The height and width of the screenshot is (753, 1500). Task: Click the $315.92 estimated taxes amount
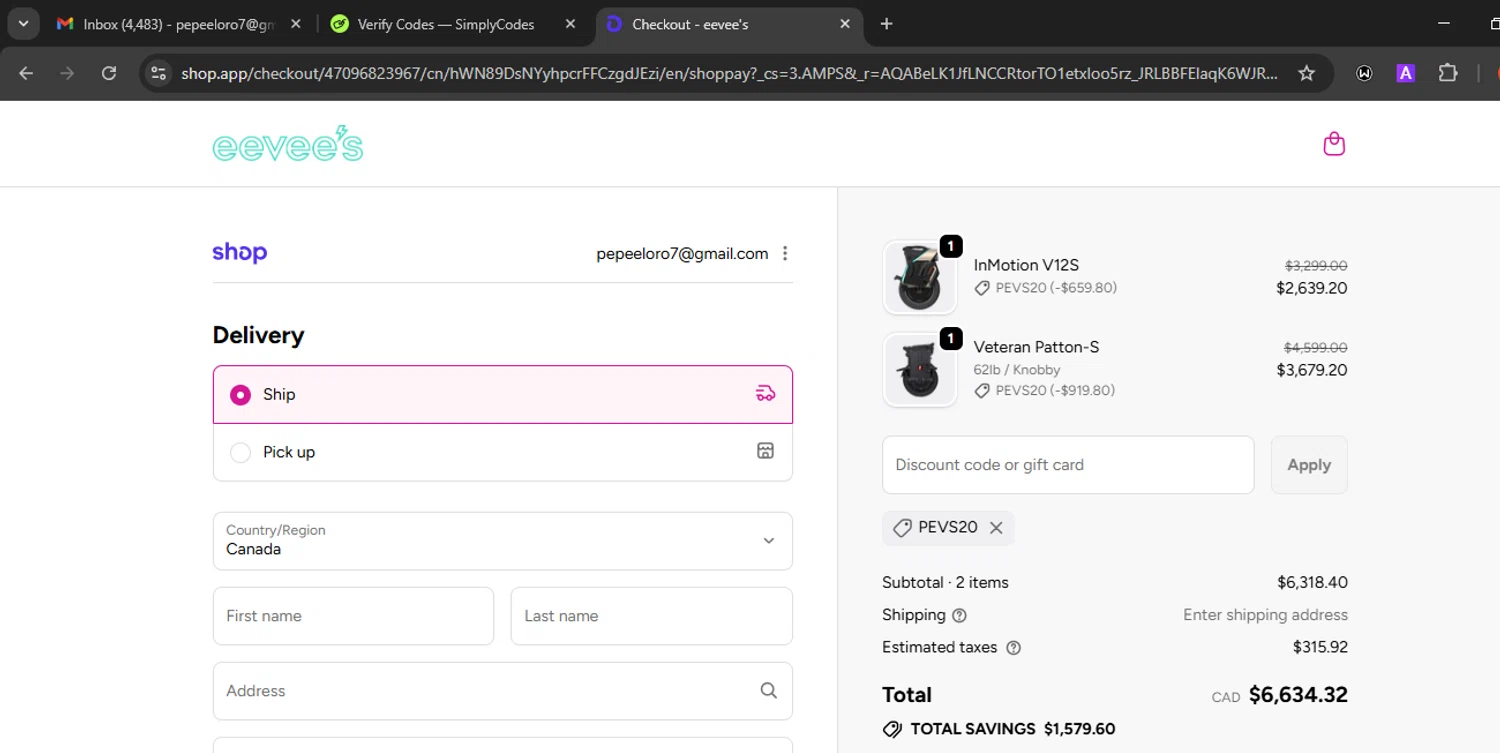(x=1320, y=647)
